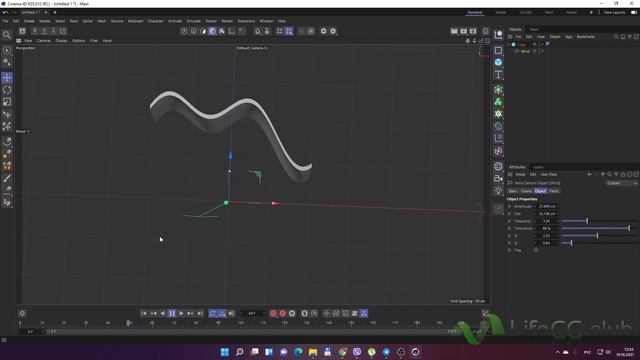The image size is (640, 360).
Task: Open the Simulate menu
Action: click(193, 21)
